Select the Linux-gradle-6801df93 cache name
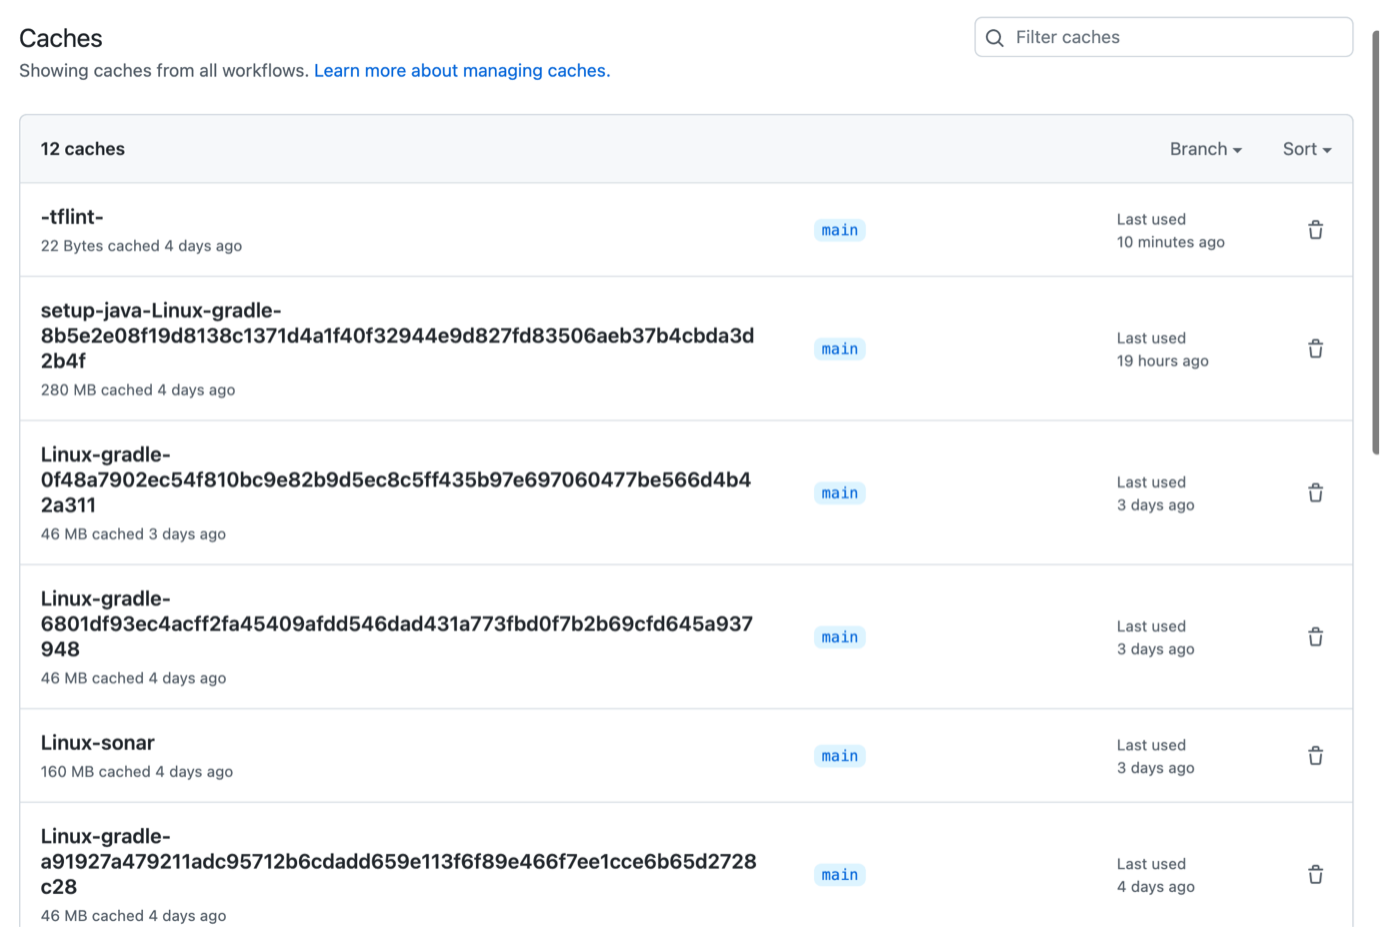This screenshot has width=1384, height=931. (397, 624)
